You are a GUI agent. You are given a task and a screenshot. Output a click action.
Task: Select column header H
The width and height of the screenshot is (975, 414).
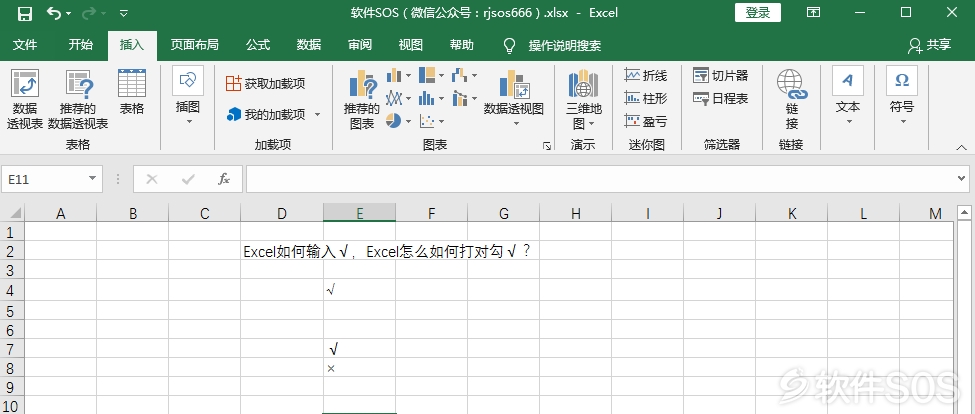pyautogui.click(x=575, y=214)
